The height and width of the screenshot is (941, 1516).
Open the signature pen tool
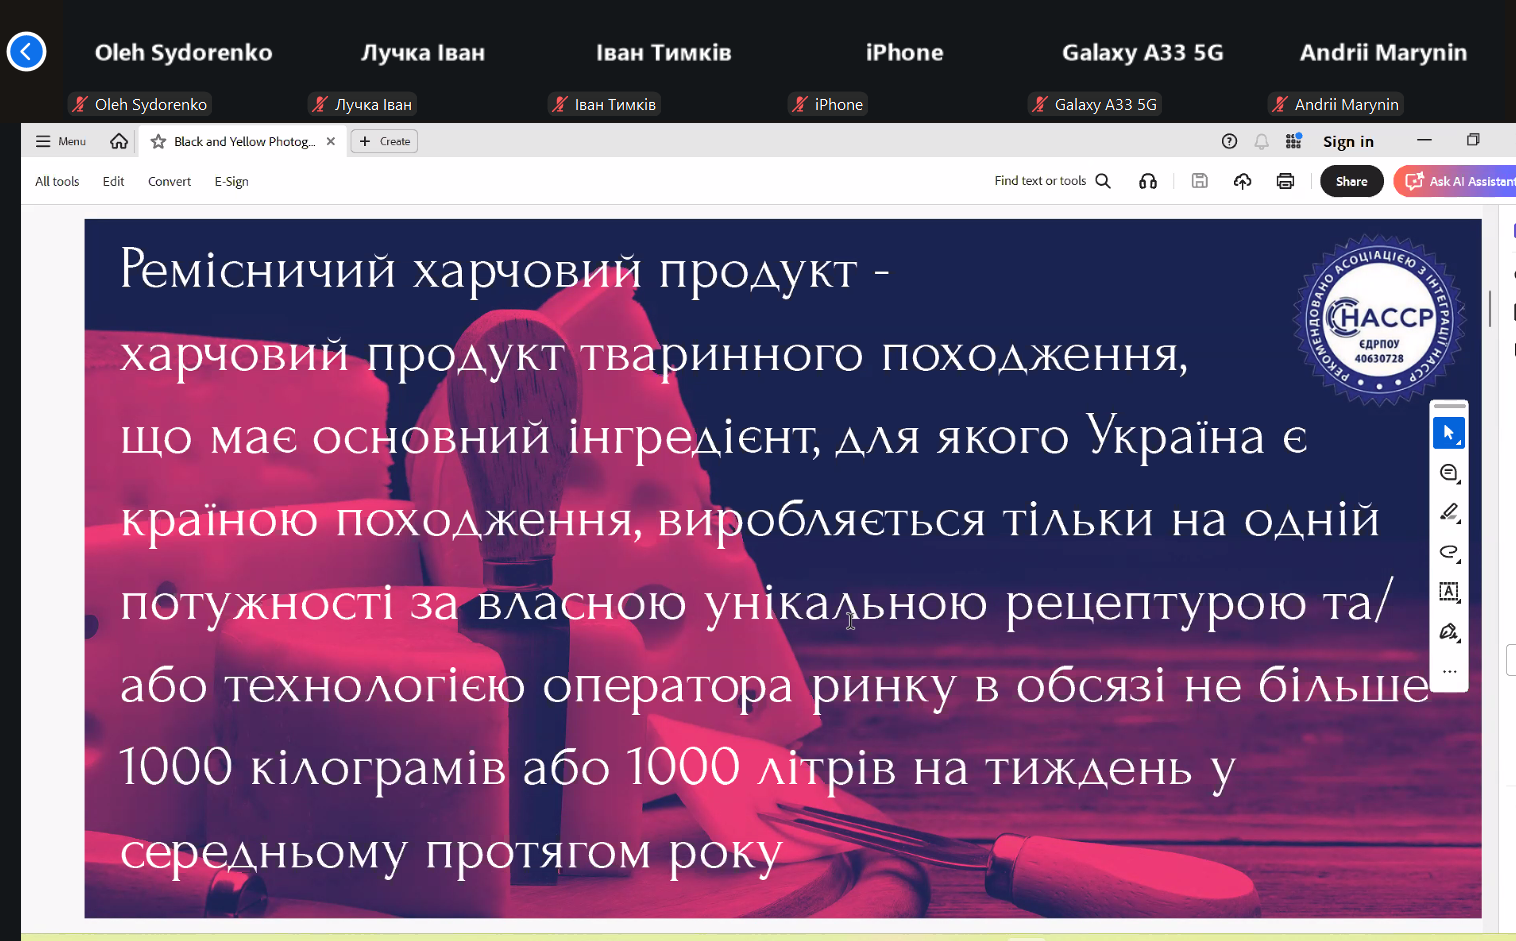point(1448,631)
